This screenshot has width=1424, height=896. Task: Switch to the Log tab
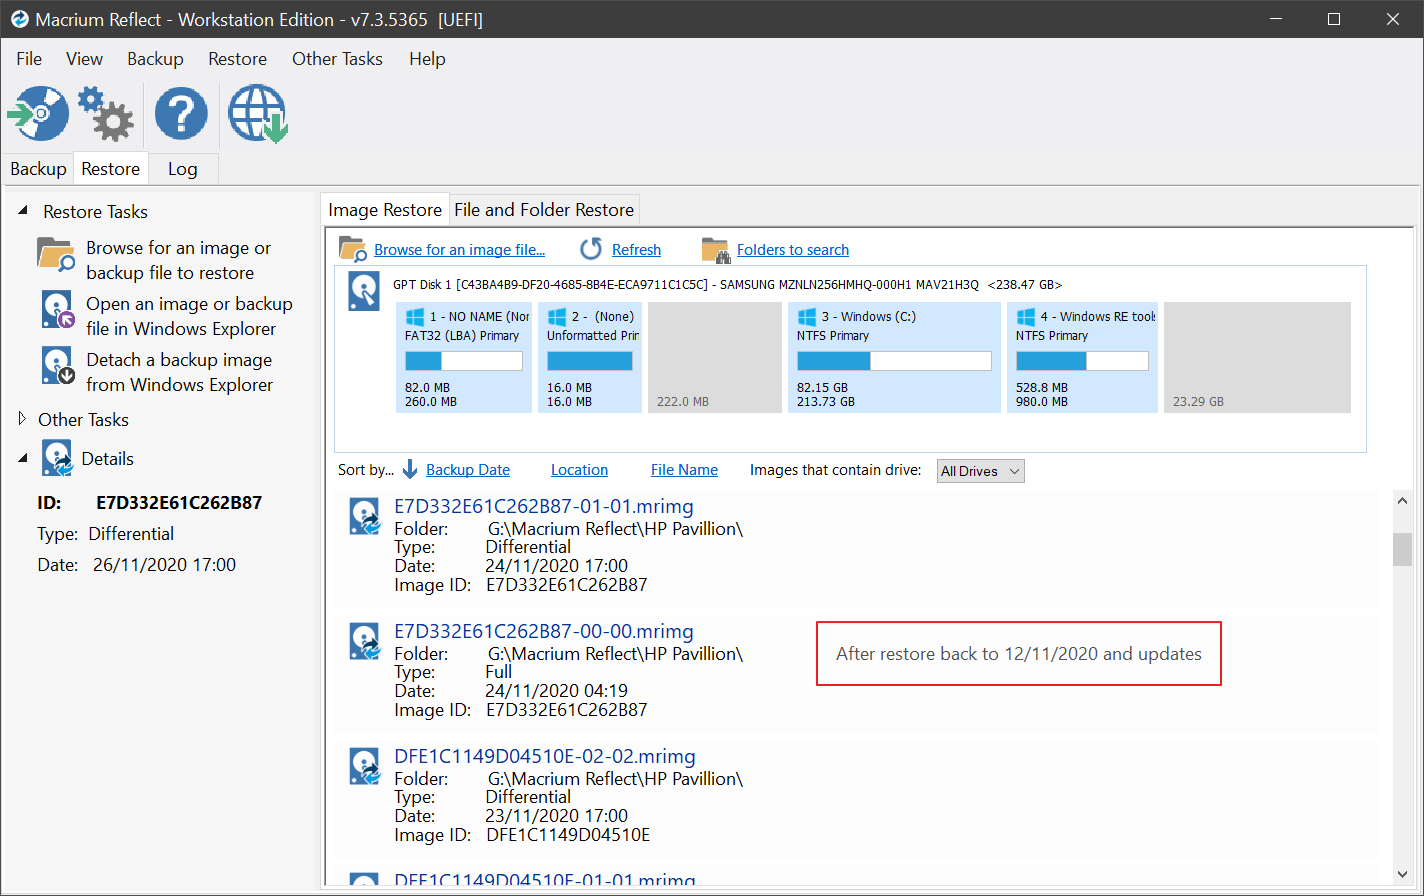(182, 169)
